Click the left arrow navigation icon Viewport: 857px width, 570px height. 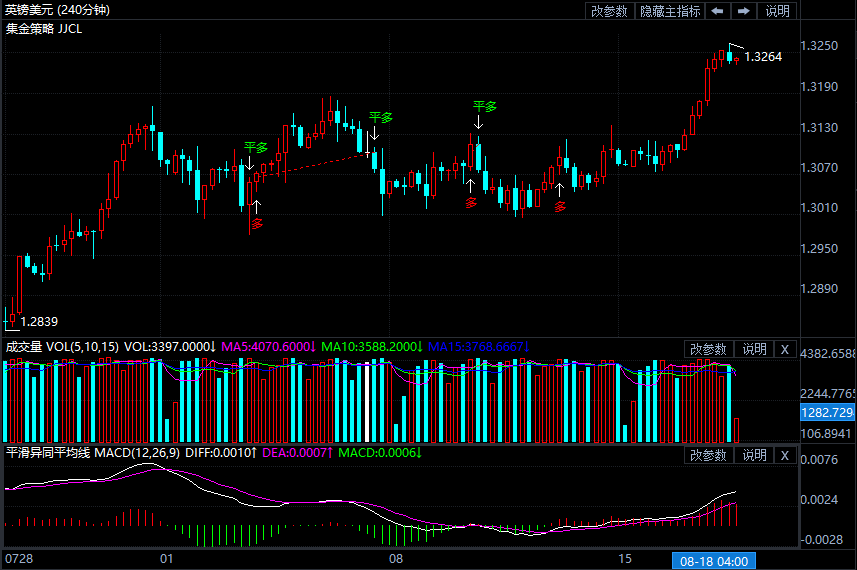(x=718, y=11)
